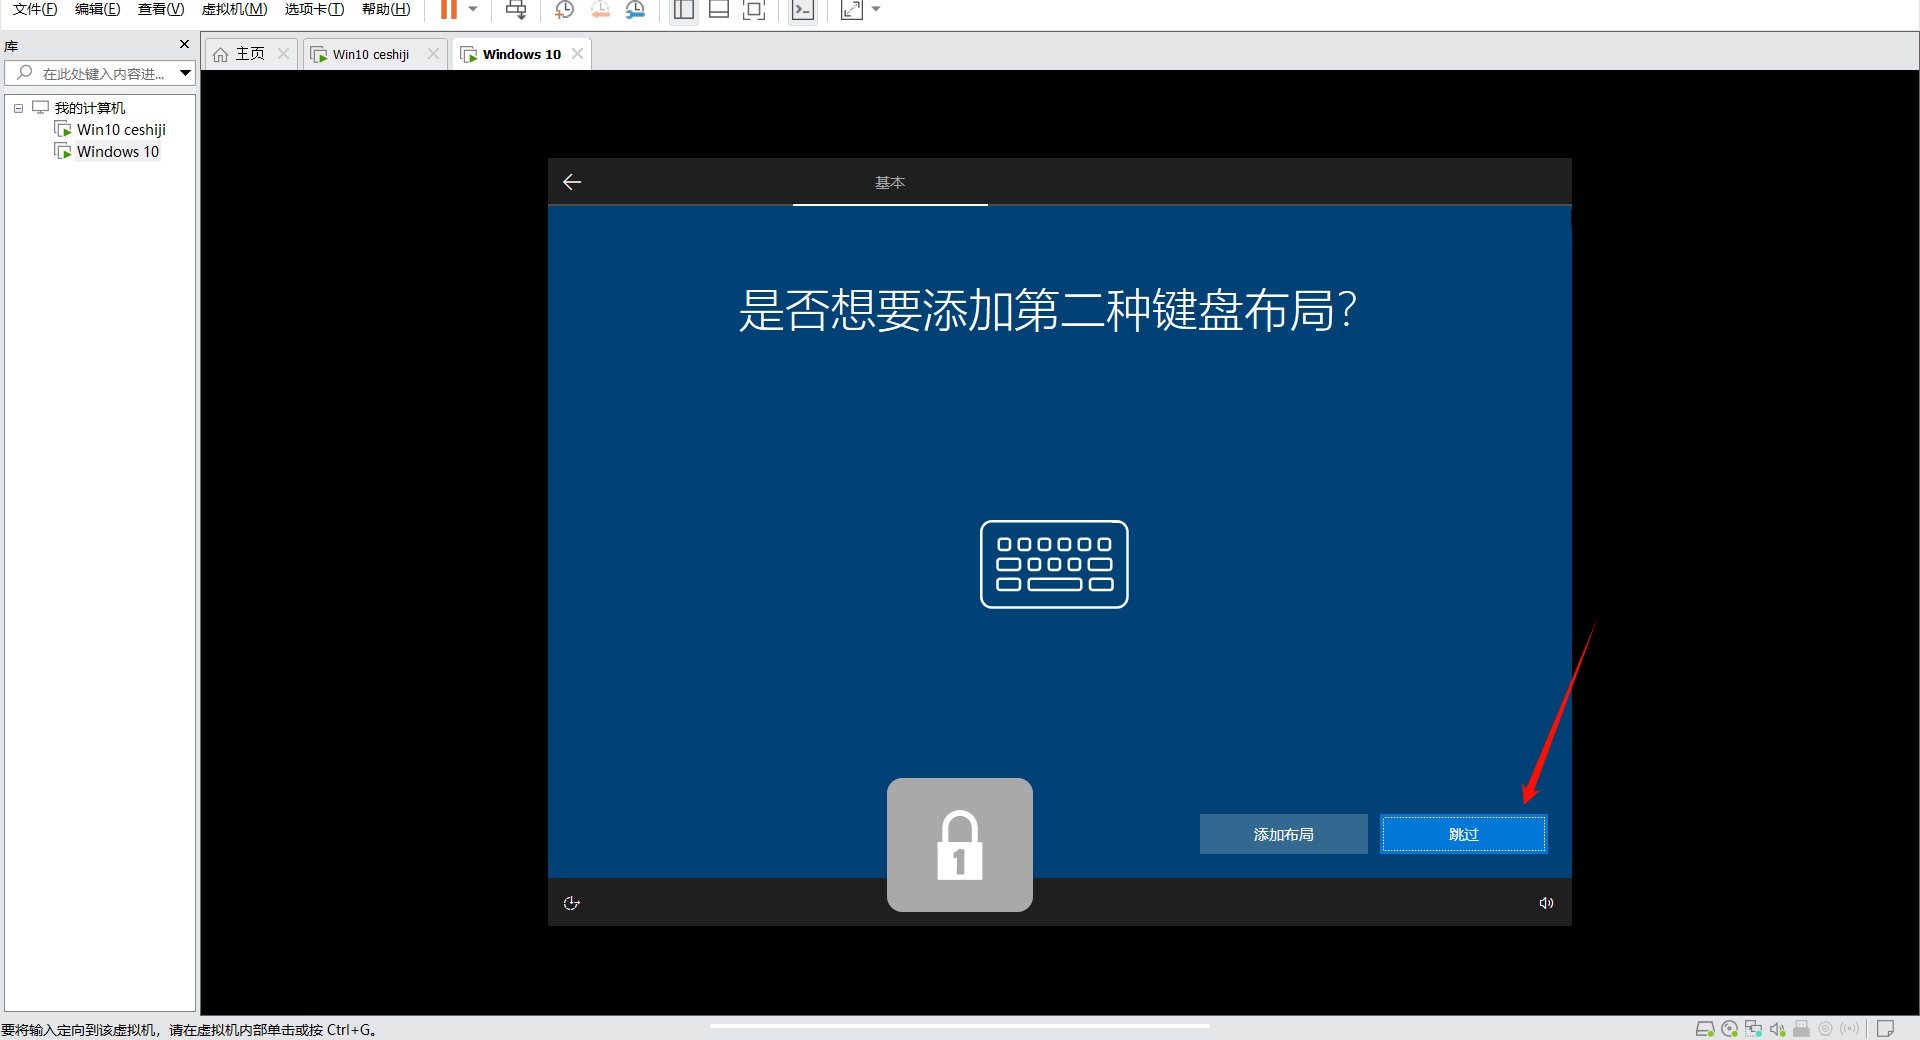Click the hard disk status icon

click(1705, 1029)
